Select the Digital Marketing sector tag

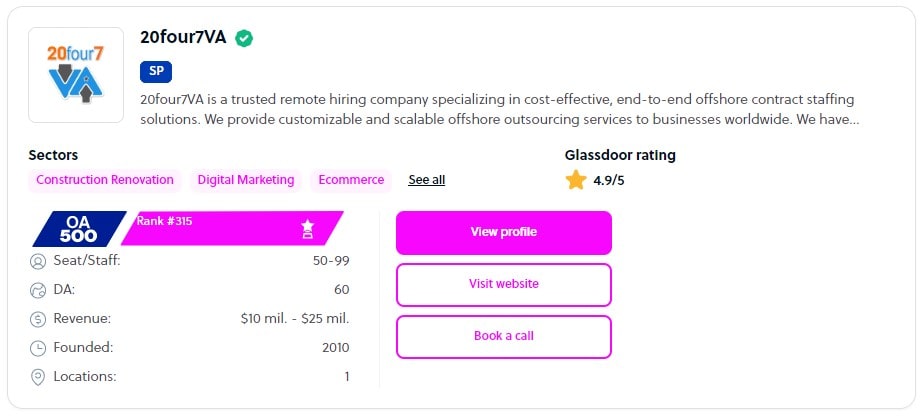coord(246,180)
